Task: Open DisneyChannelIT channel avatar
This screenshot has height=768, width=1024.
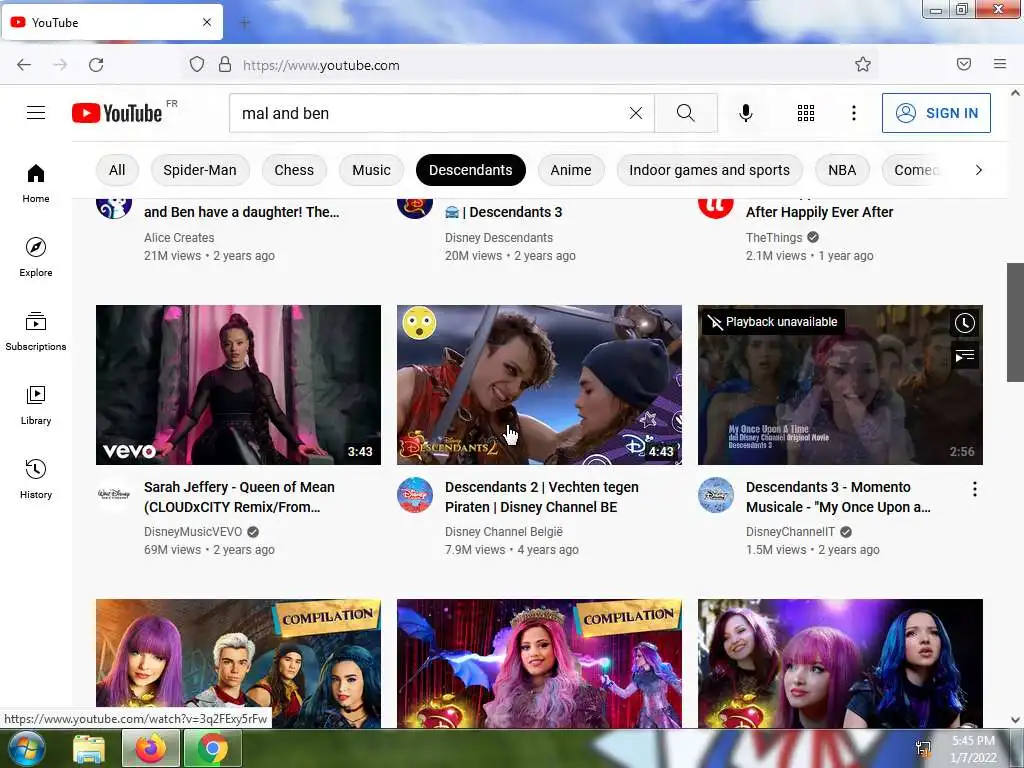Action: point(716,495)
